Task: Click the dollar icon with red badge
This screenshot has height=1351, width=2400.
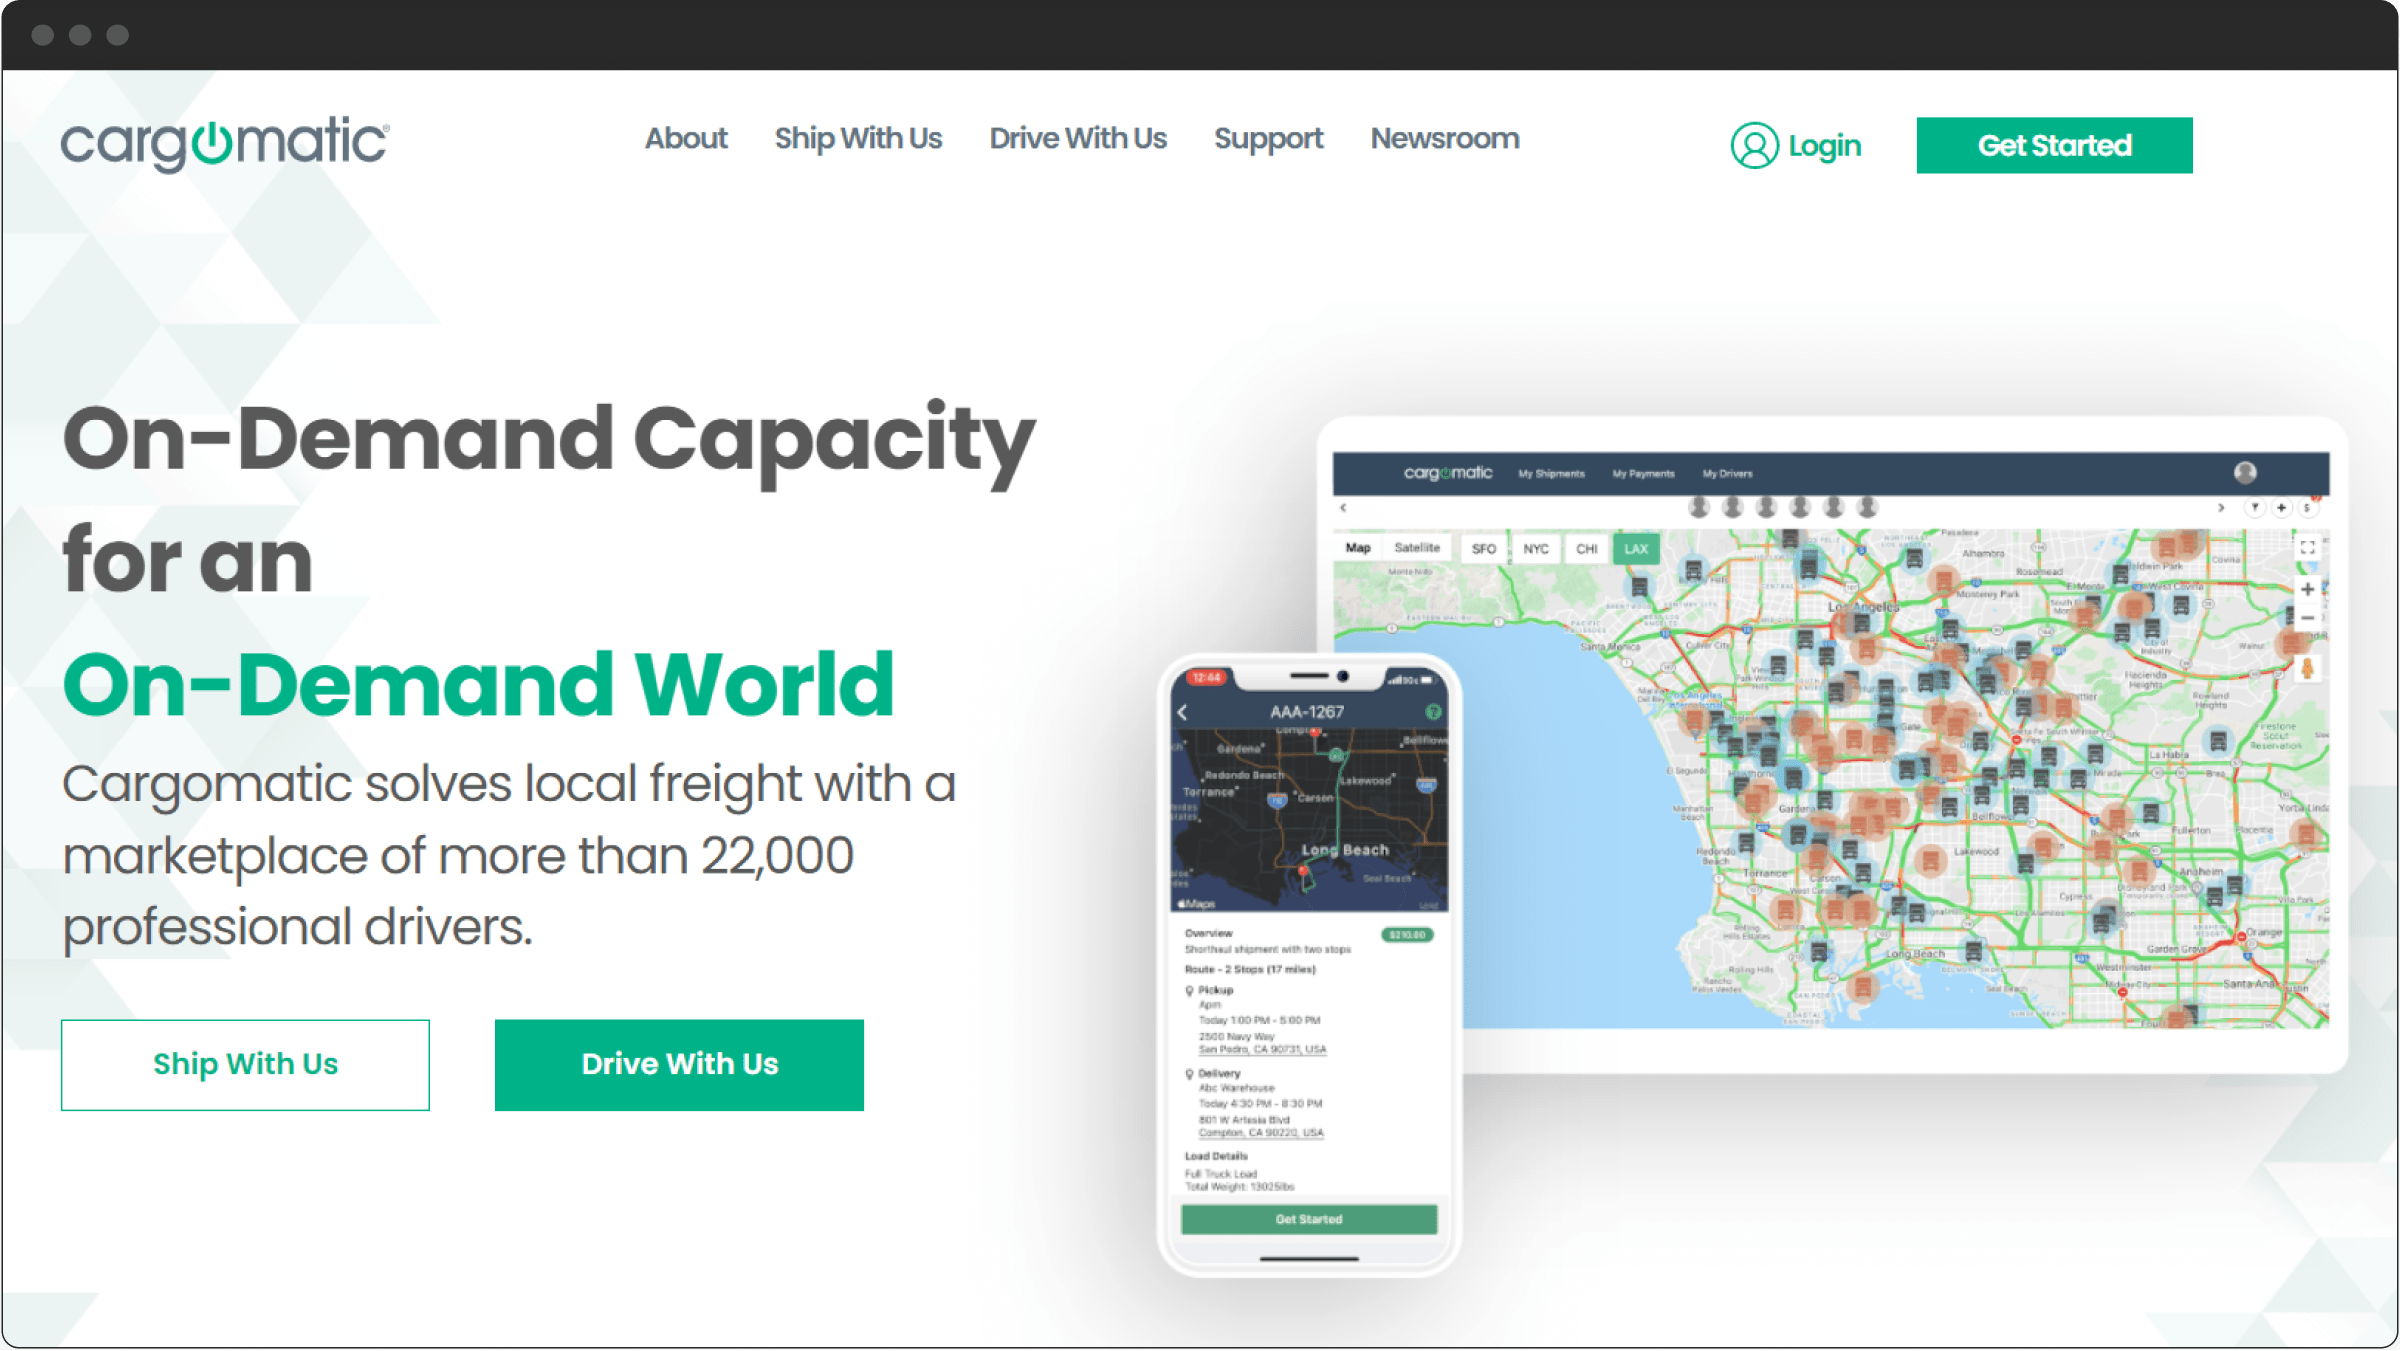Action: coord(2308,507)
